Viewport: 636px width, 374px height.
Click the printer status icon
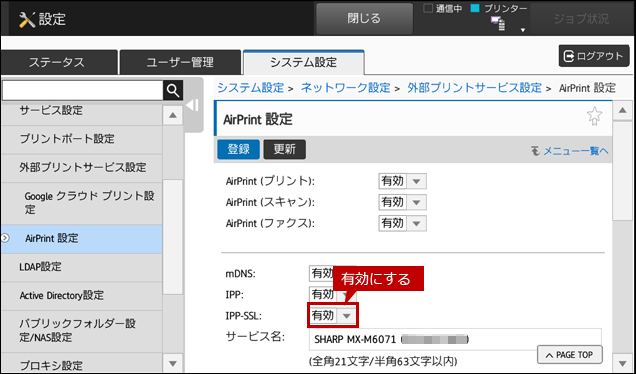pos(498,24)
